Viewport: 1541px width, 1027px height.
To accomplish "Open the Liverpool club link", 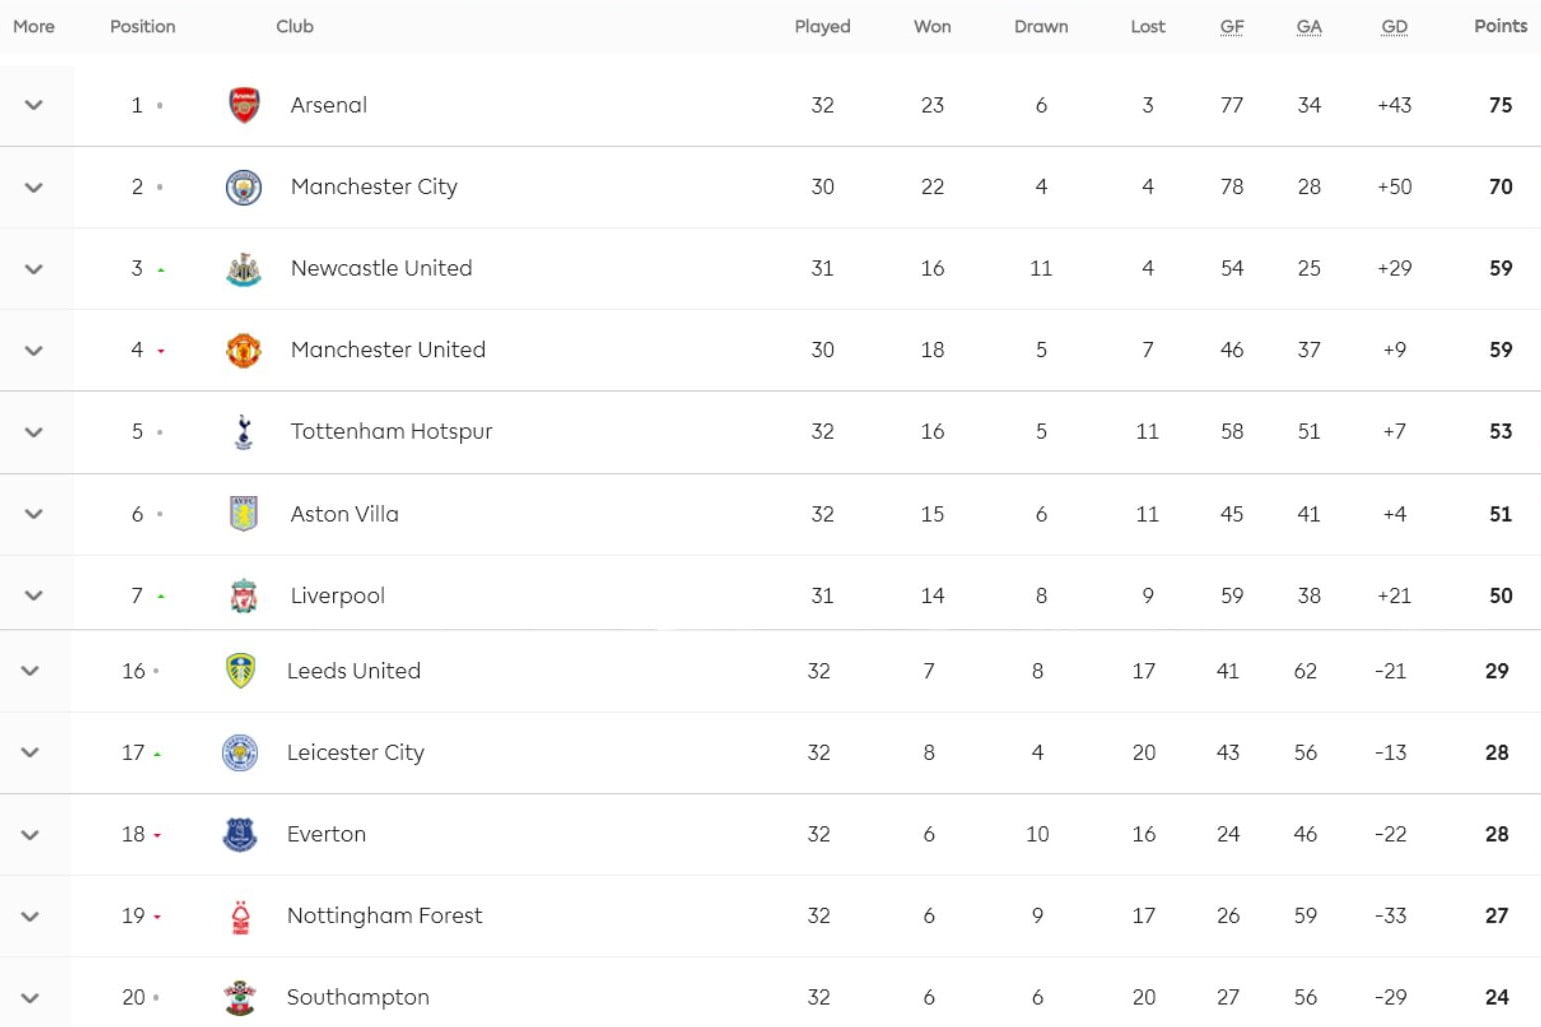I will tap(337, 596).
